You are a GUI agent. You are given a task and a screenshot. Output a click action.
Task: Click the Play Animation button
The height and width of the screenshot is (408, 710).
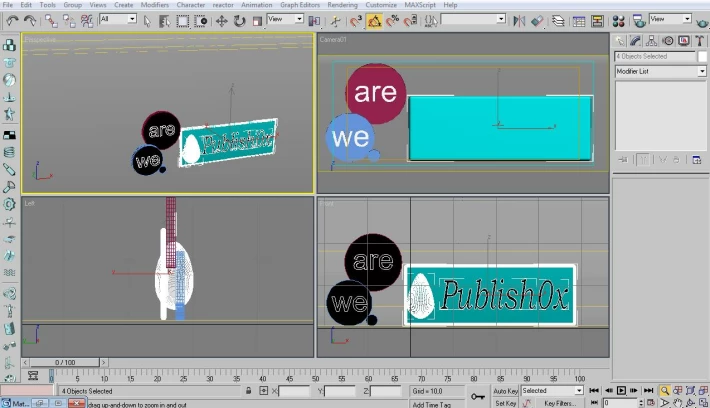(x=621, y=390)
